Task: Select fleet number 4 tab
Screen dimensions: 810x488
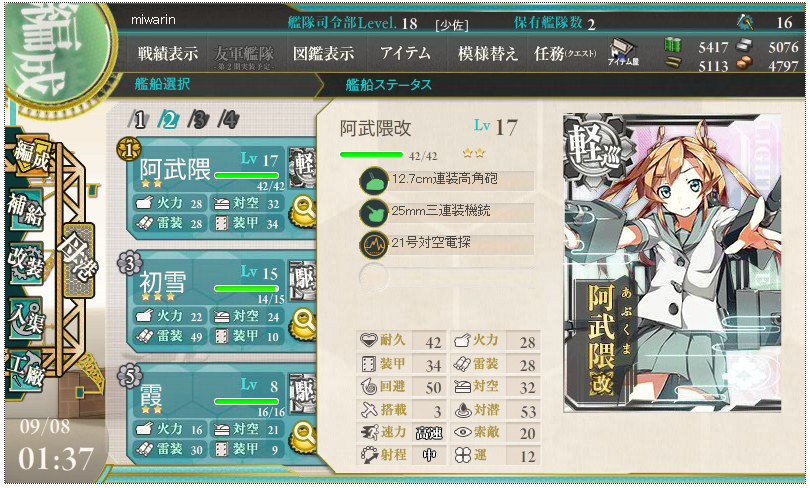Action: [228, 120]
